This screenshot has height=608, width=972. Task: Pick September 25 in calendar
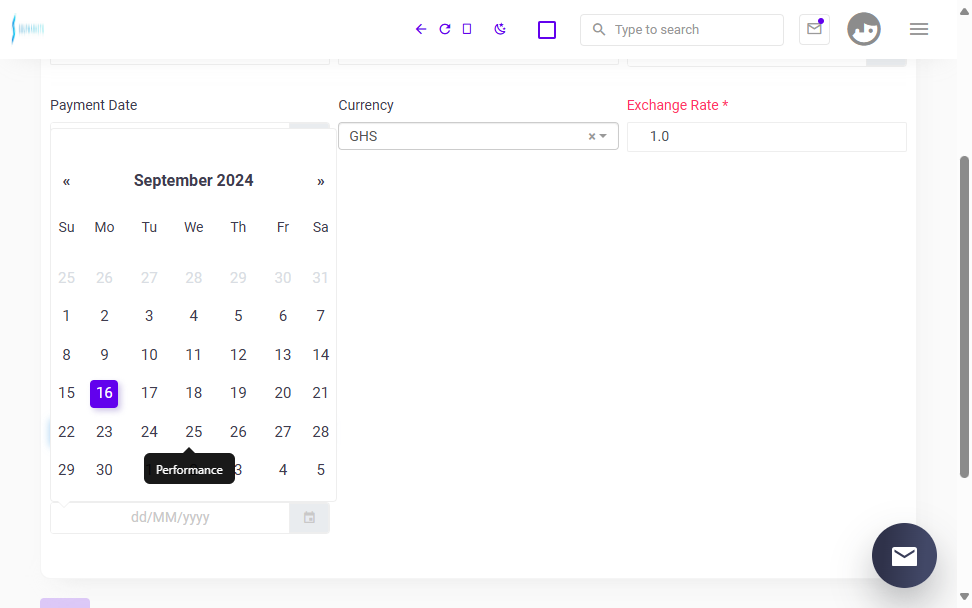(193, 431)
